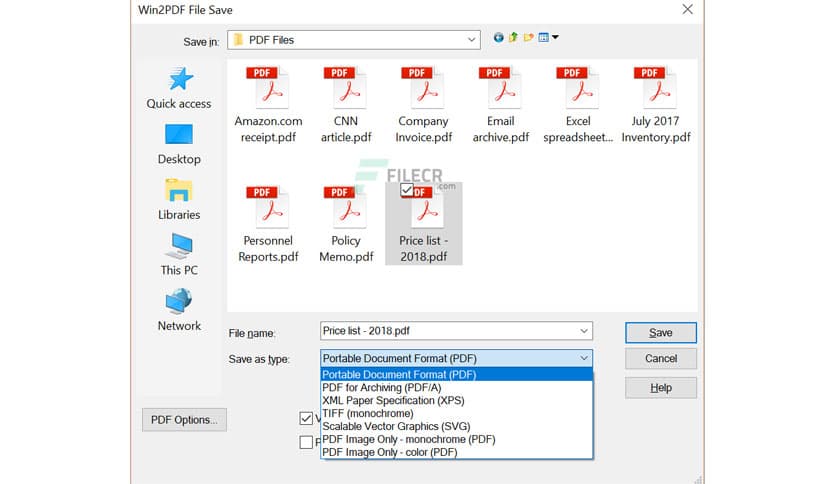Viewport: 836px width, 484px height.
Task: Select Policy Memo.pdf file
Action: [x=346, y=224]
